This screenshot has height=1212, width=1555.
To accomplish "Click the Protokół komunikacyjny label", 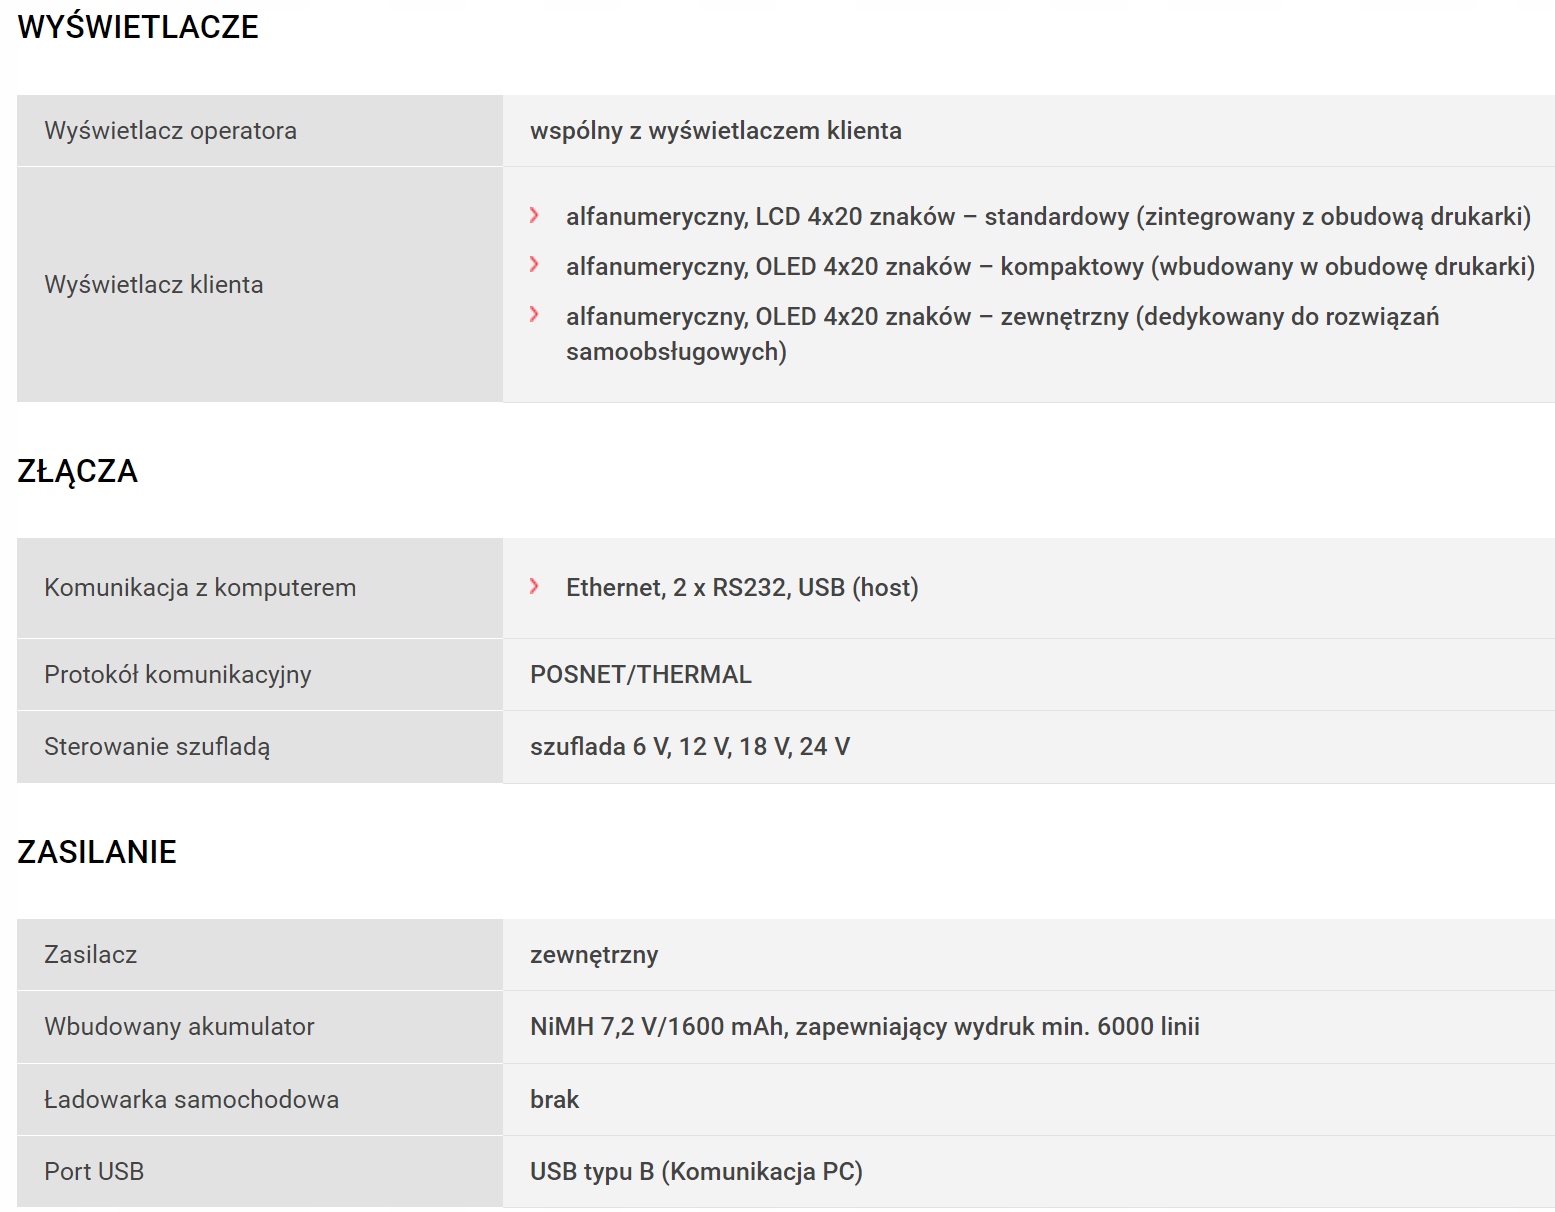I will tap(178, 675).
